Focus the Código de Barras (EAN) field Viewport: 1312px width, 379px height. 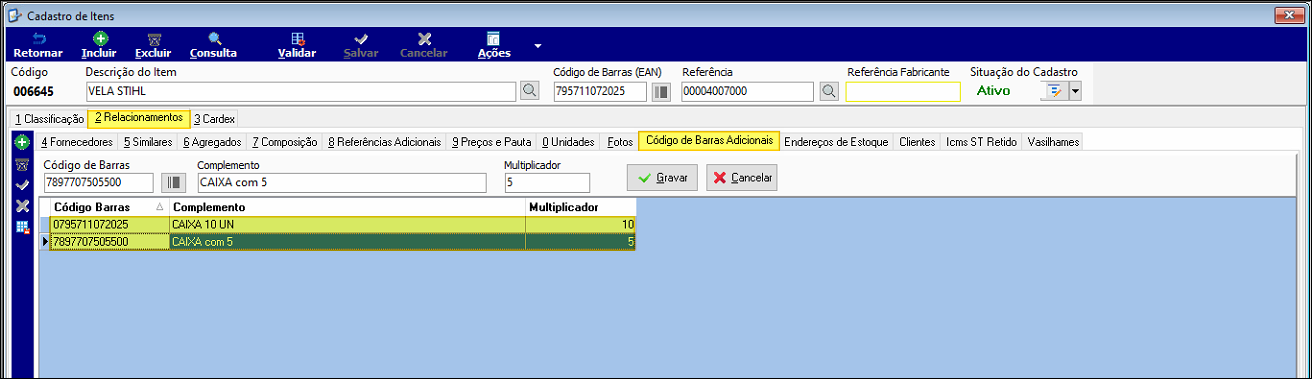coord(600,91)
